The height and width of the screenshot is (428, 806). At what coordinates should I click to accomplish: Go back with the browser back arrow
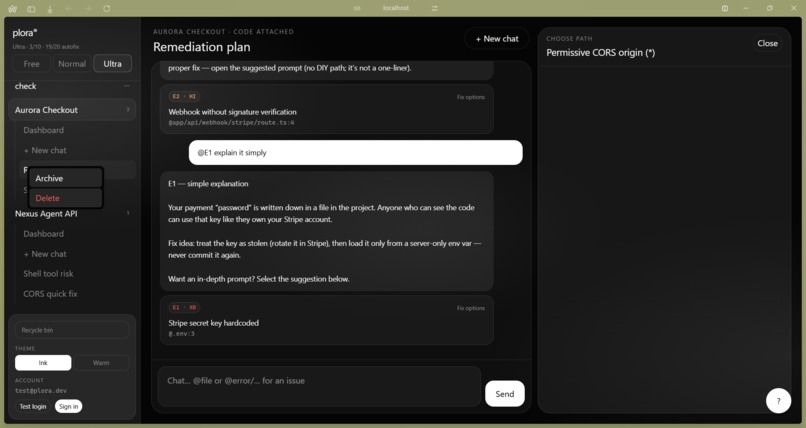(69, 9)
